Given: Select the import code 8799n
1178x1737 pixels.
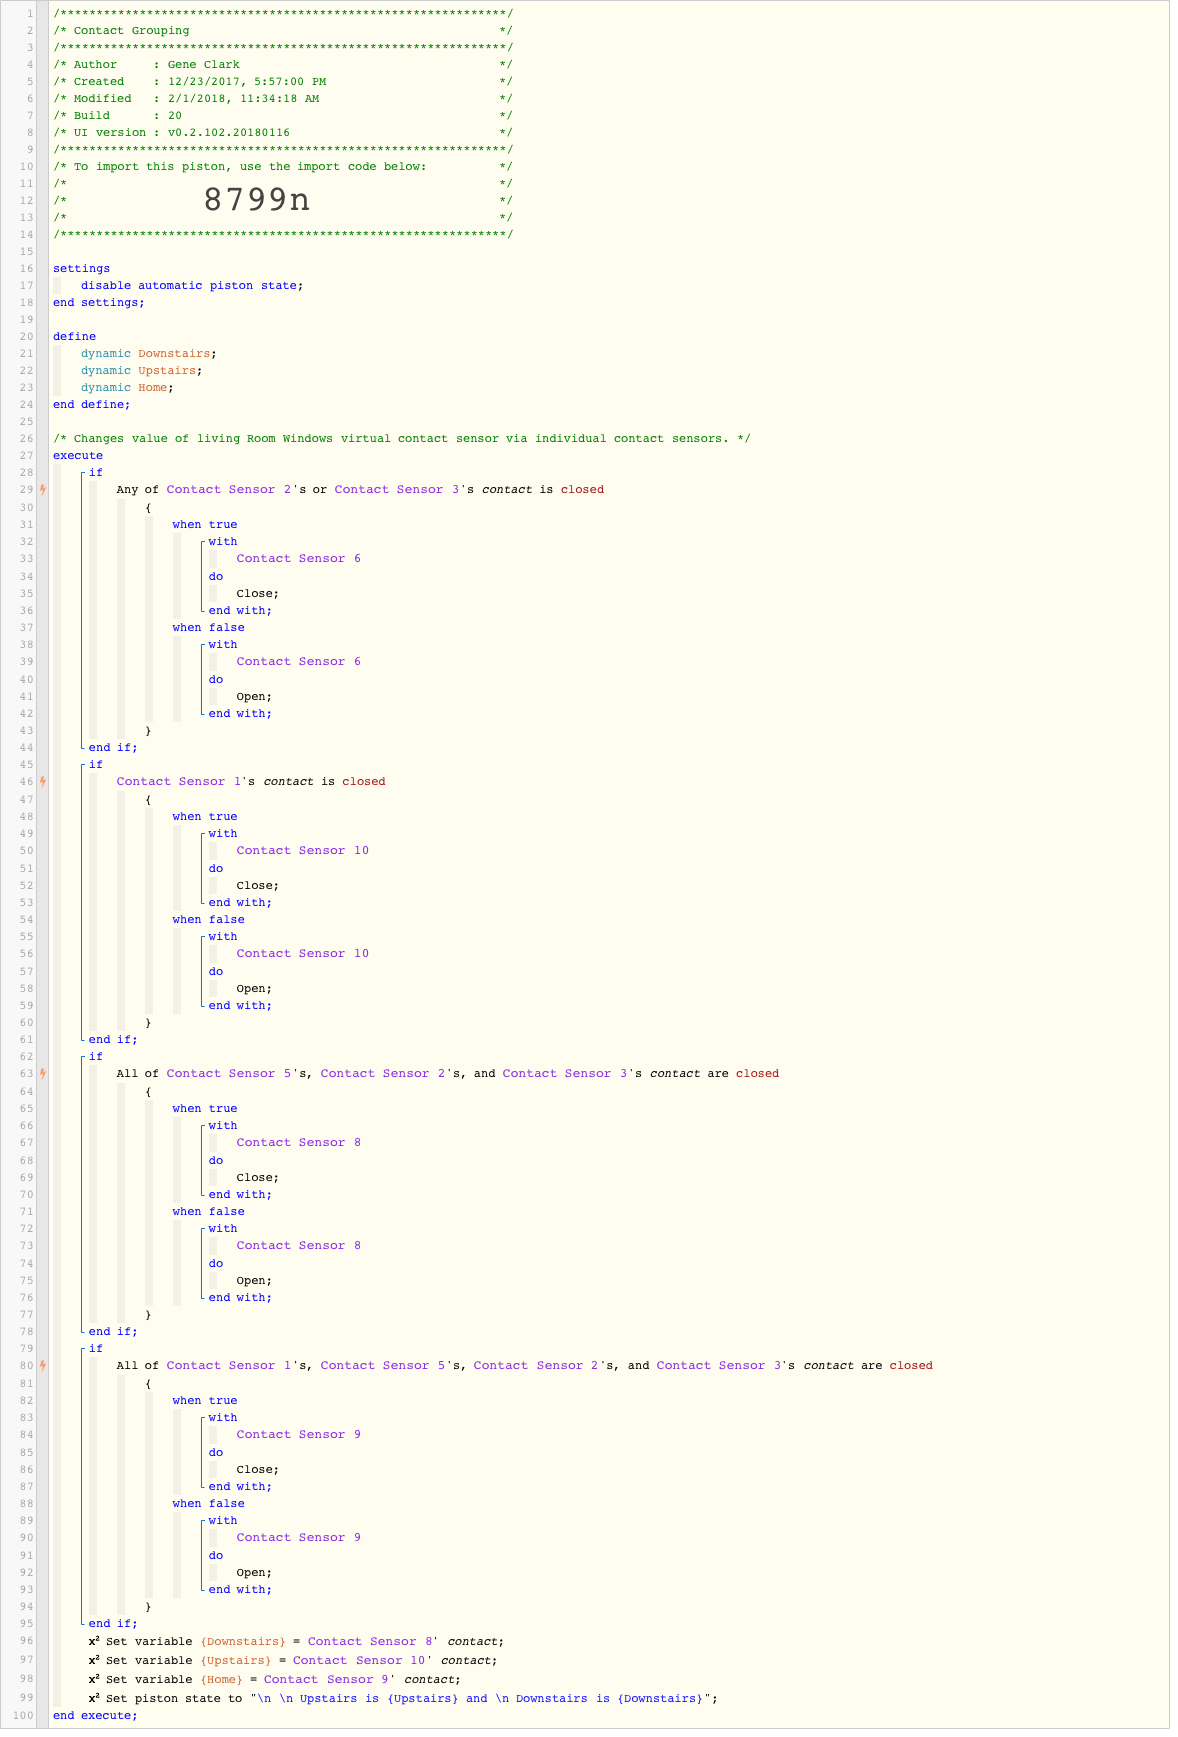Looking at the screenshot, I should coord(257,200).
